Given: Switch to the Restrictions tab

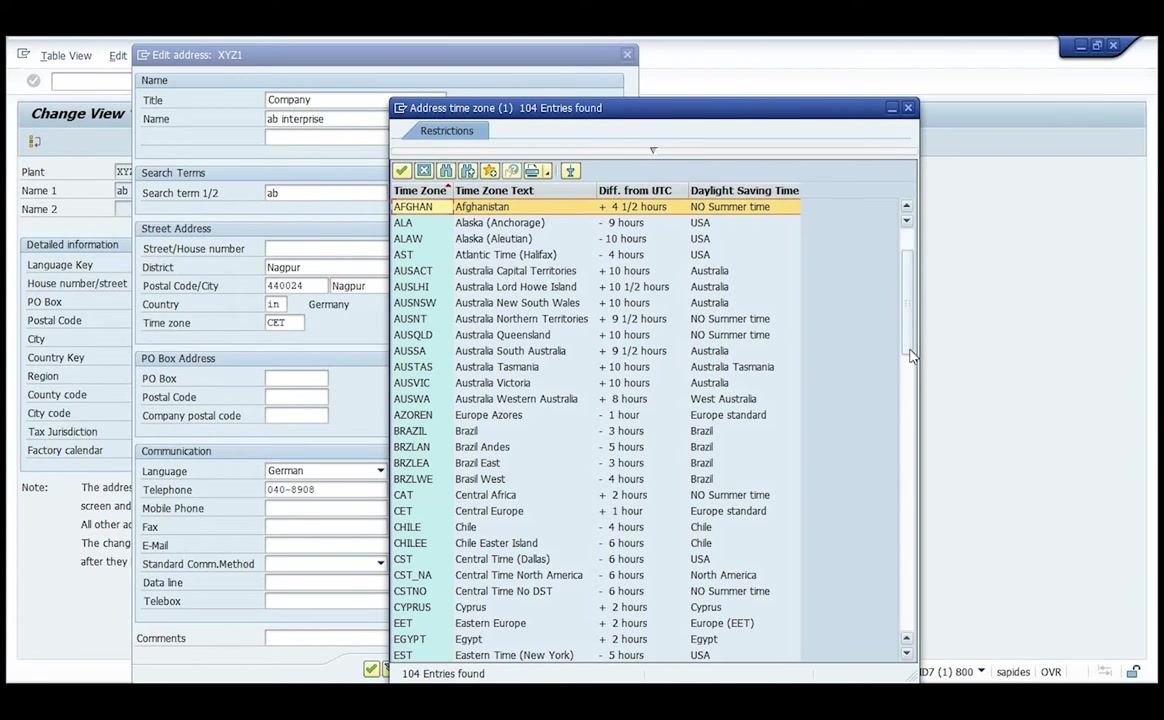Looking at the screenshot, I should (446, 131).
